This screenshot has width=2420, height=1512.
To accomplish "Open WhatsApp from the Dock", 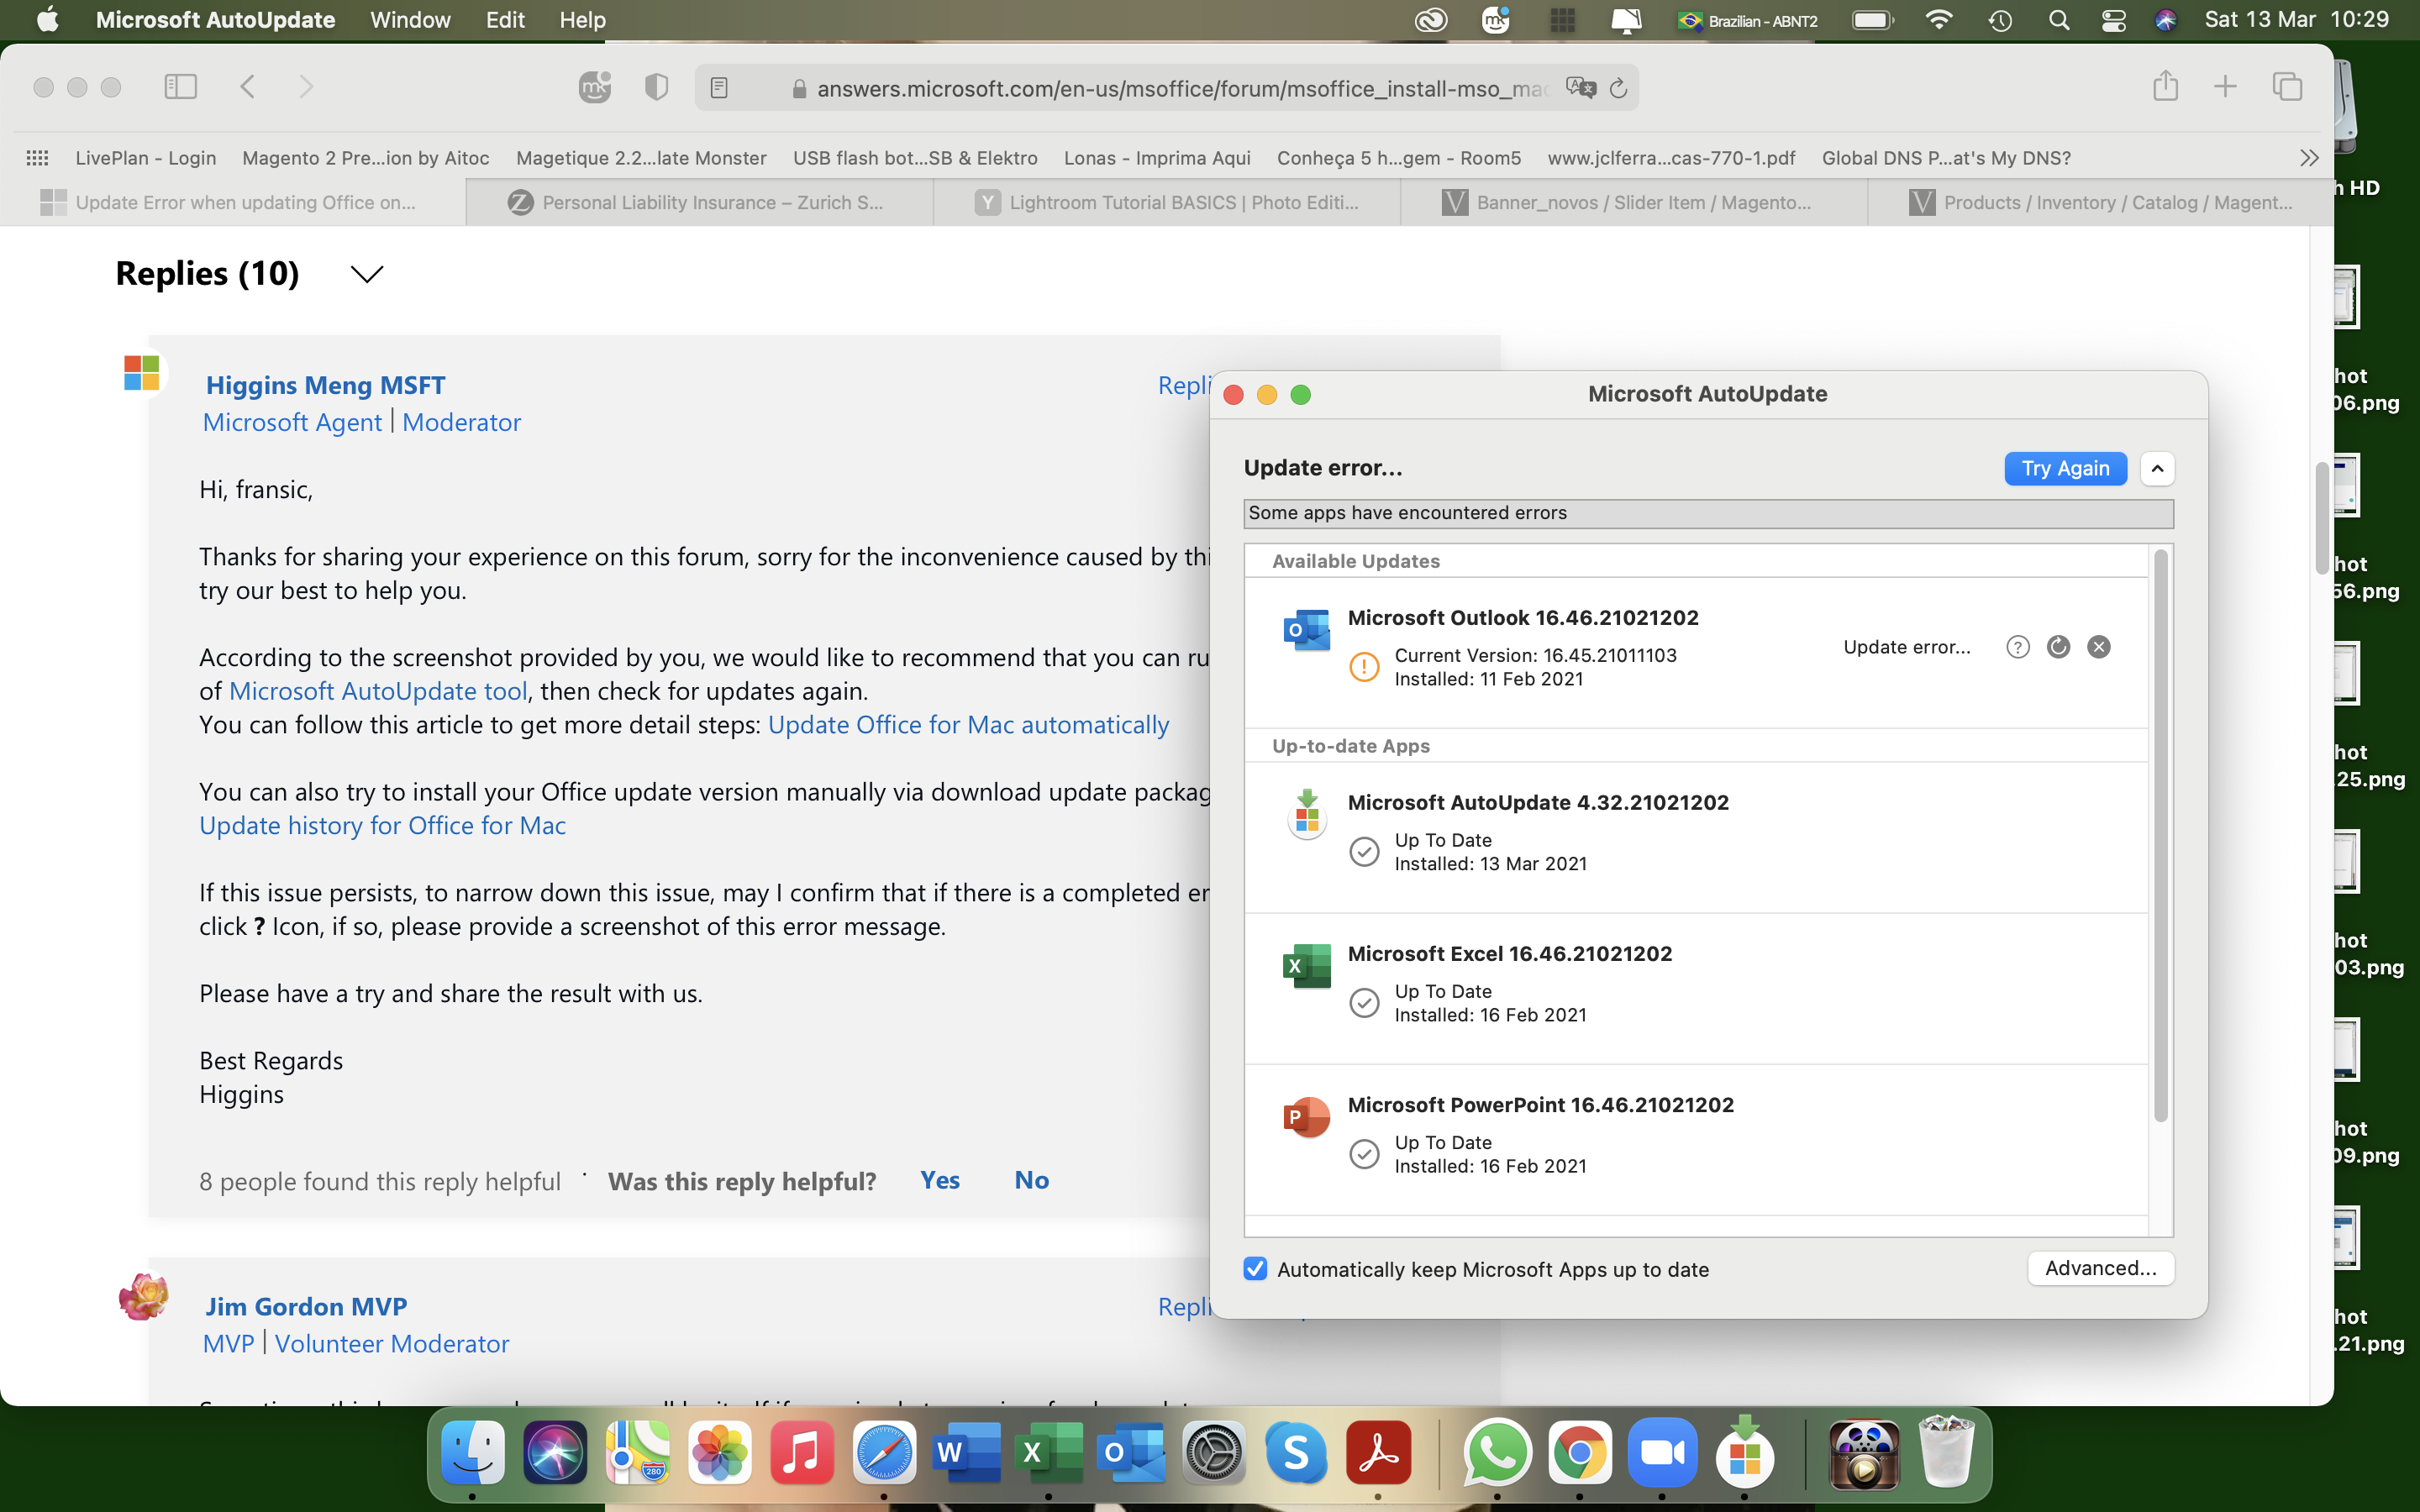I will 1497,1452.
